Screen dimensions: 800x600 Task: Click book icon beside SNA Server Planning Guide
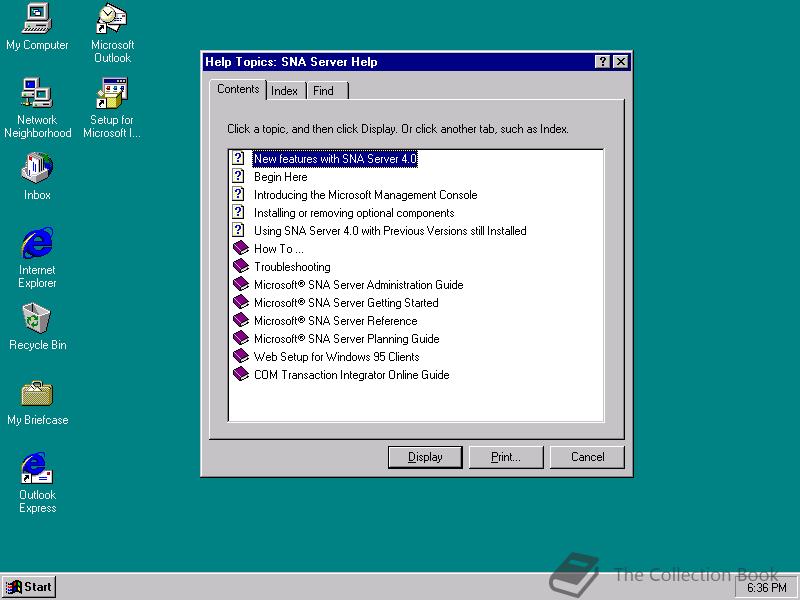240,338
